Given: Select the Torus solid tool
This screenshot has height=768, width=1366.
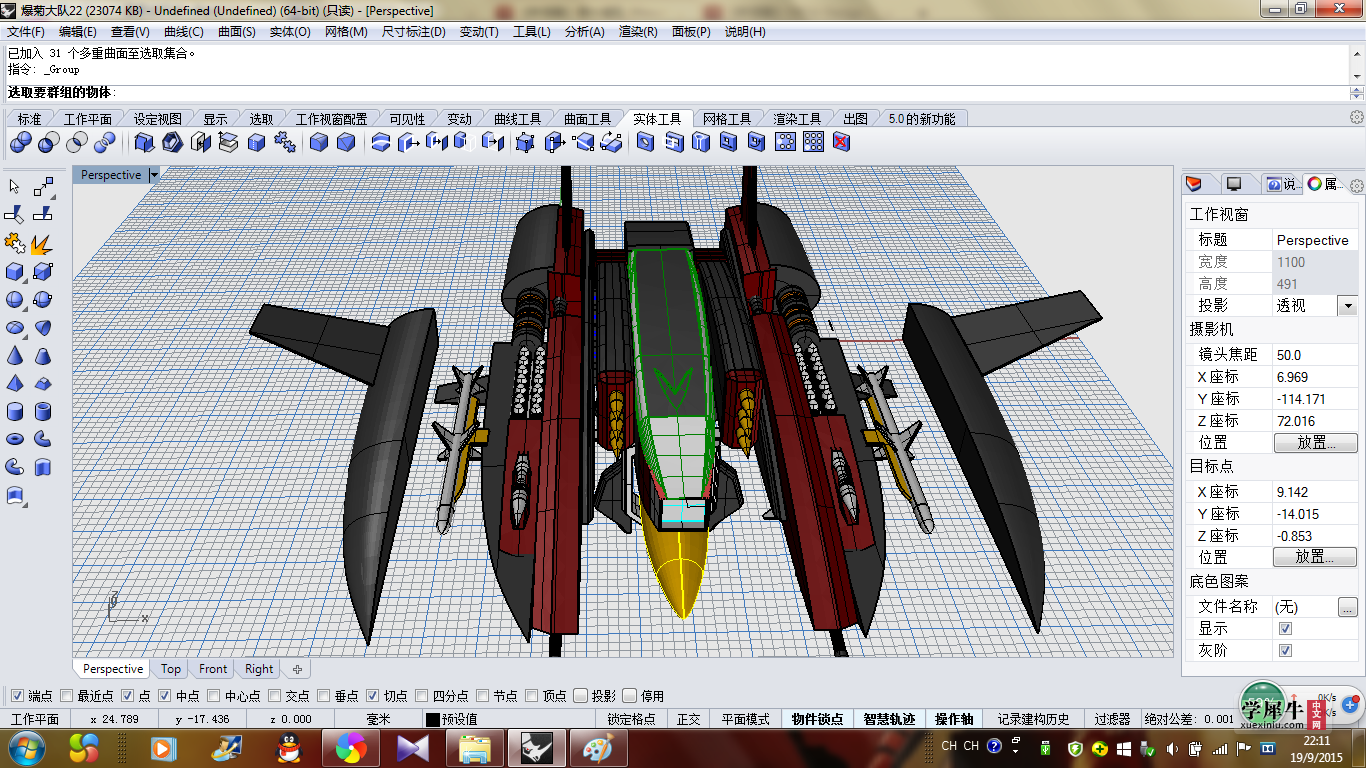Looking at the screenshot, I should [x=14, y=439].
